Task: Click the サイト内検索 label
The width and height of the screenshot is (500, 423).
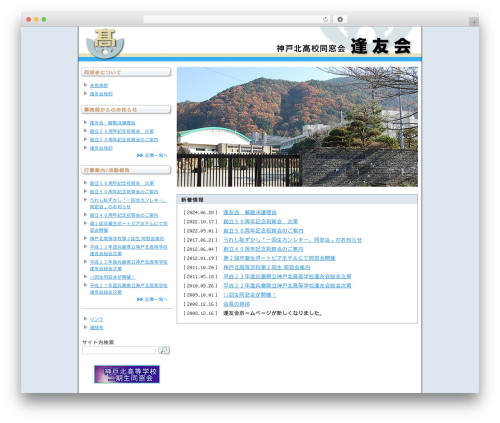Action: 98,342
